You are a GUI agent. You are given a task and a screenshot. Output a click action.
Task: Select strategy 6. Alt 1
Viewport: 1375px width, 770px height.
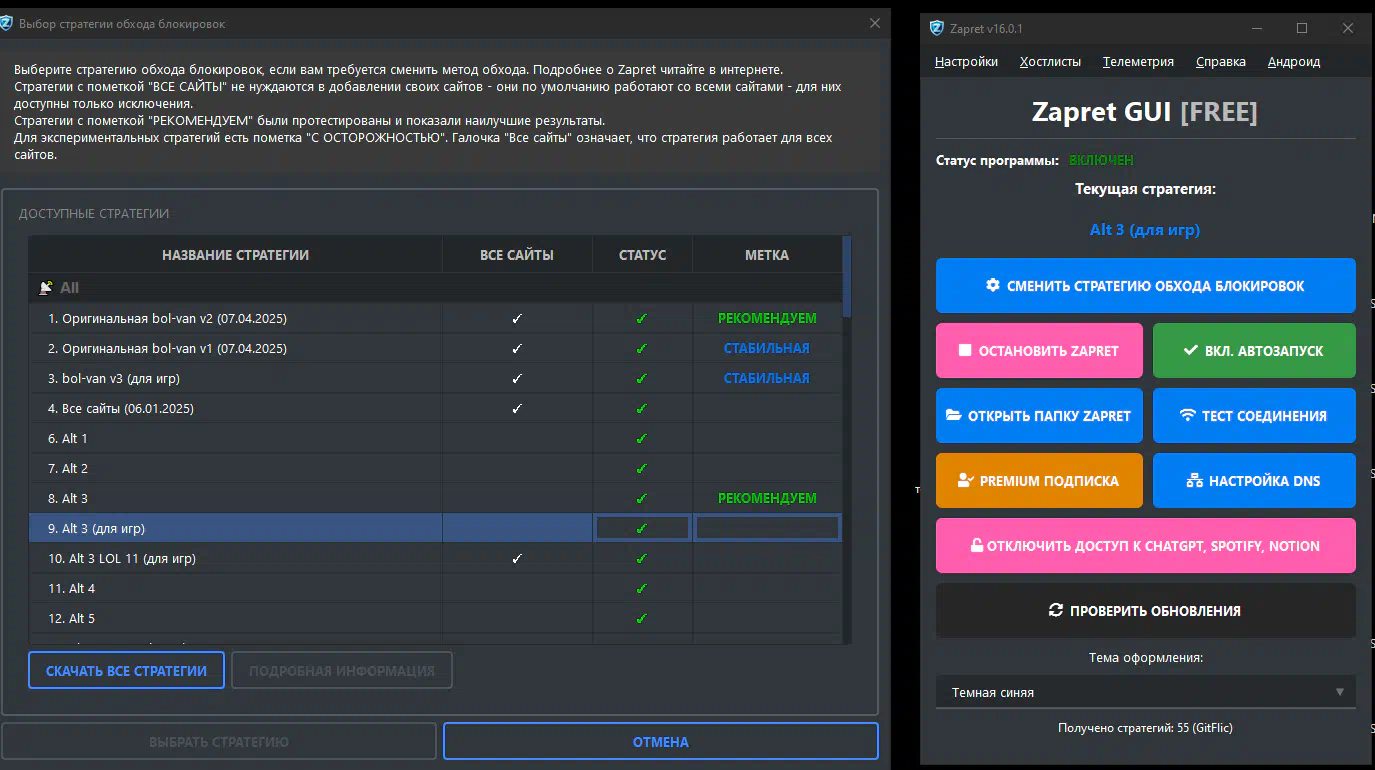[x=436, y=438]
